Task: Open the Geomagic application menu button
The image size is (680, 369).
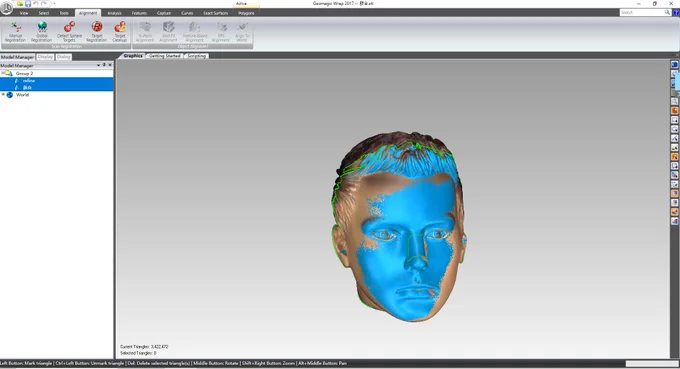Action: click(x=7, y=8)
